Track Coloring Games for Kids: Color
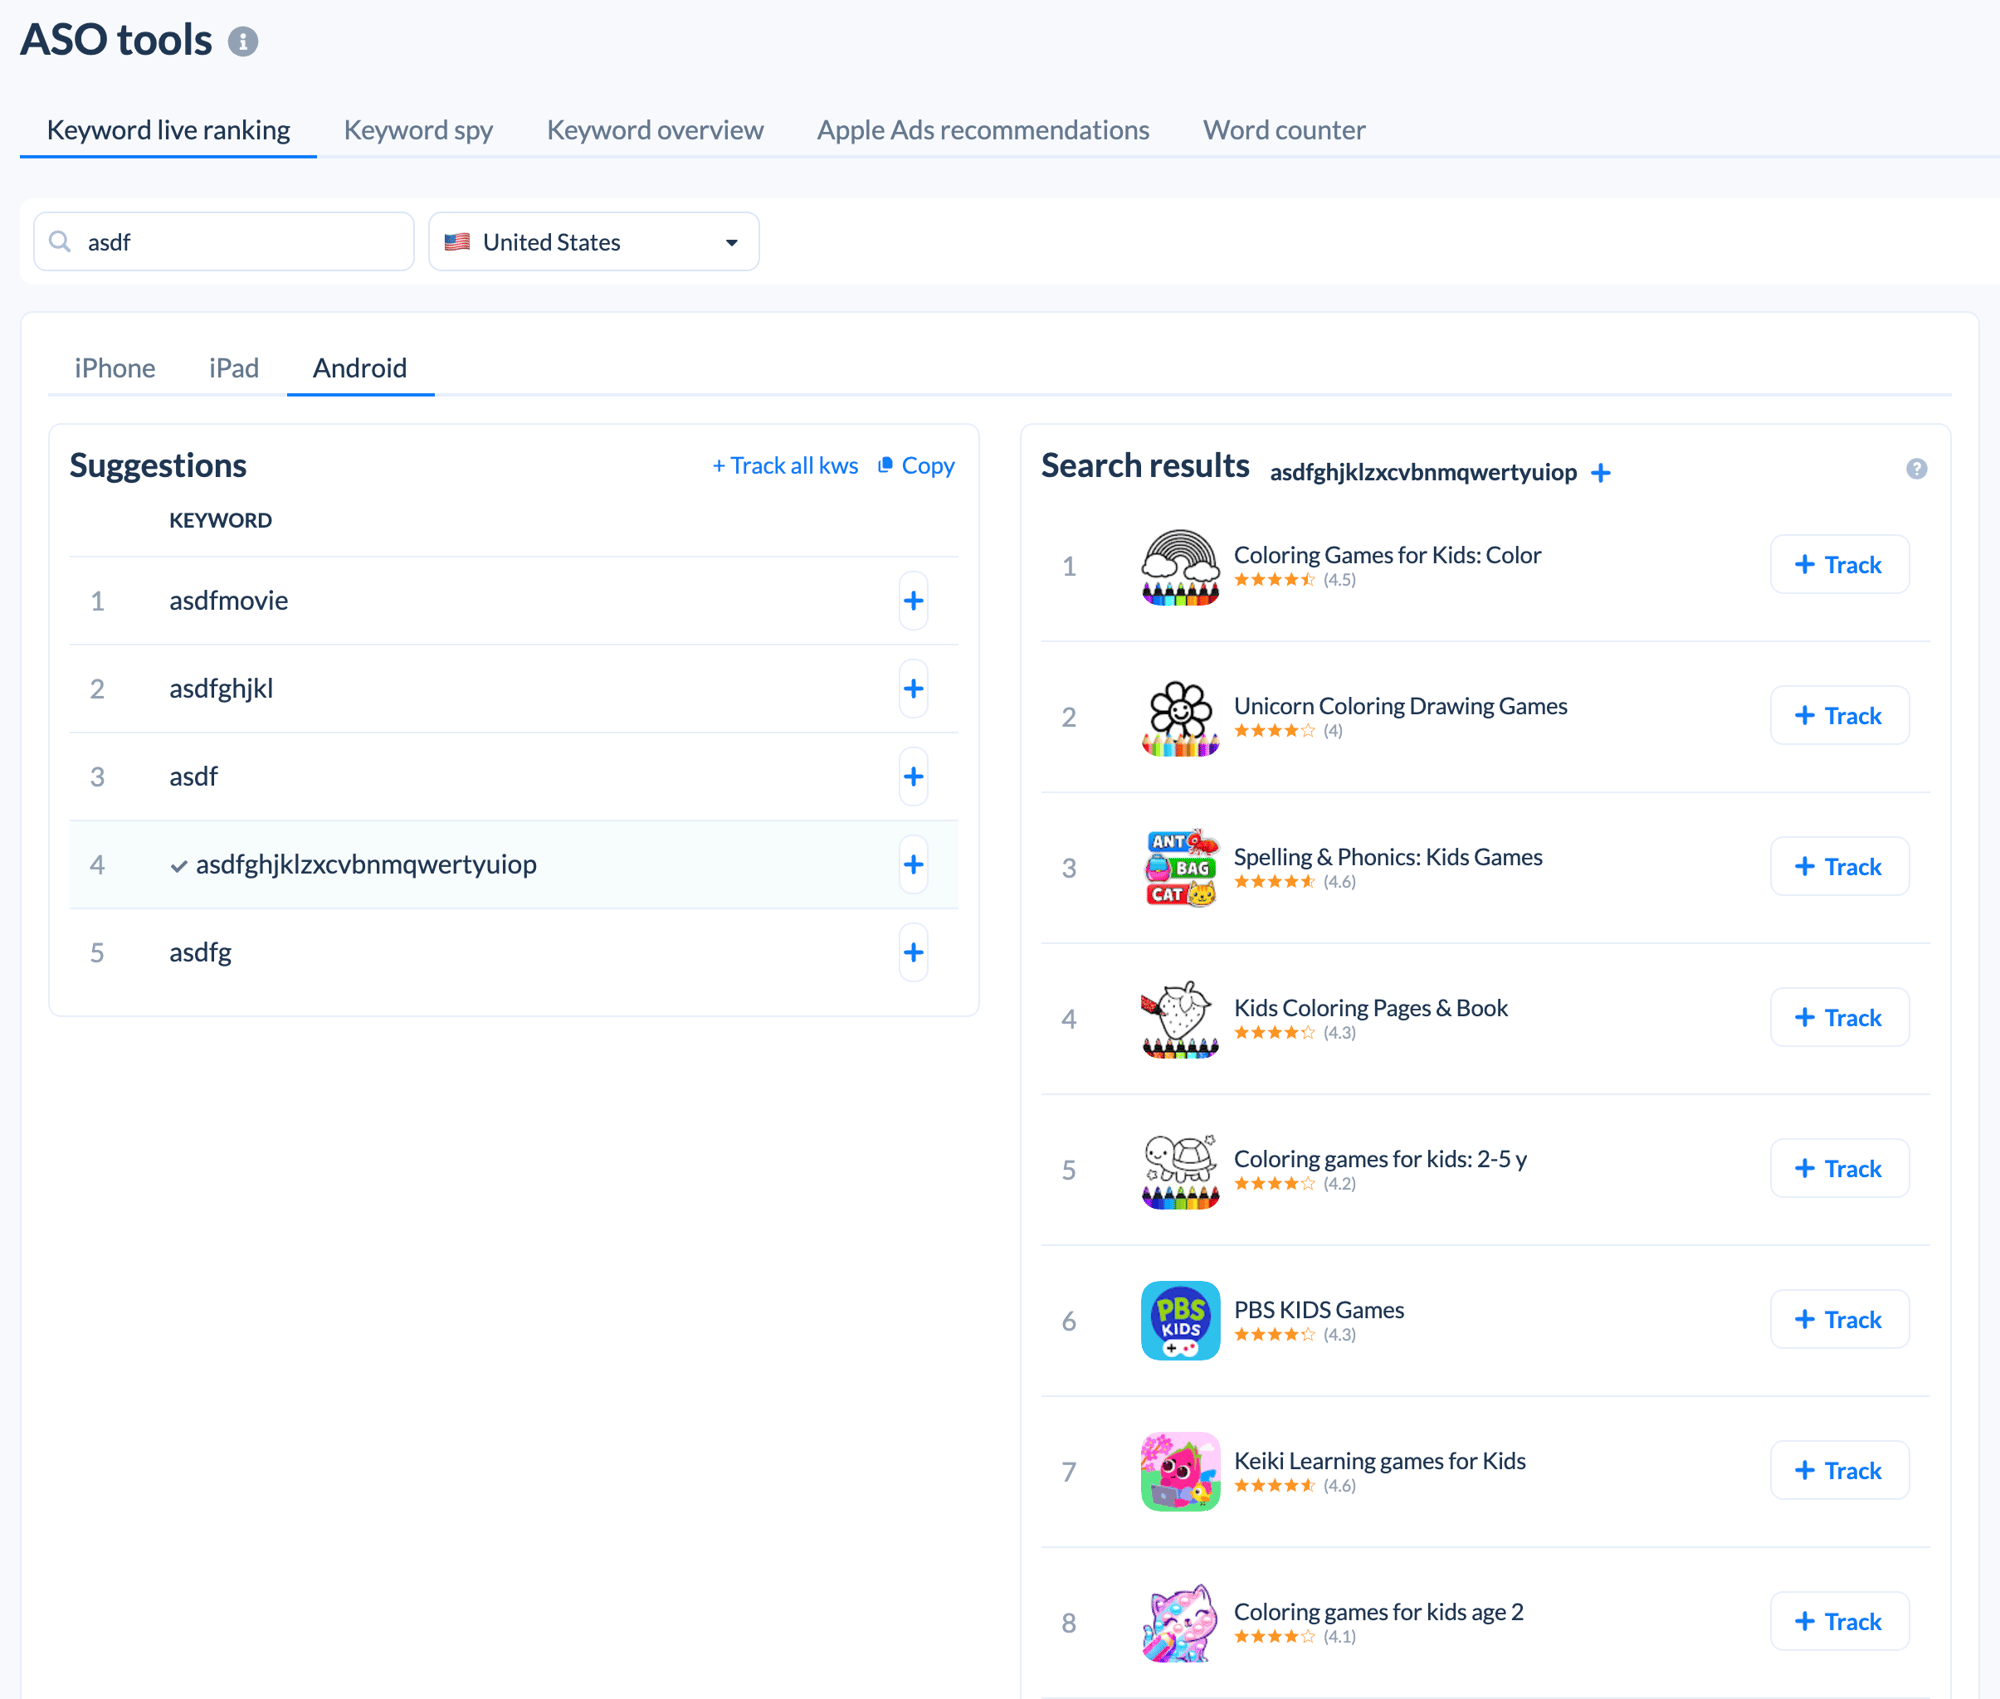The image size is (2000, 1699). point(1839,565)
